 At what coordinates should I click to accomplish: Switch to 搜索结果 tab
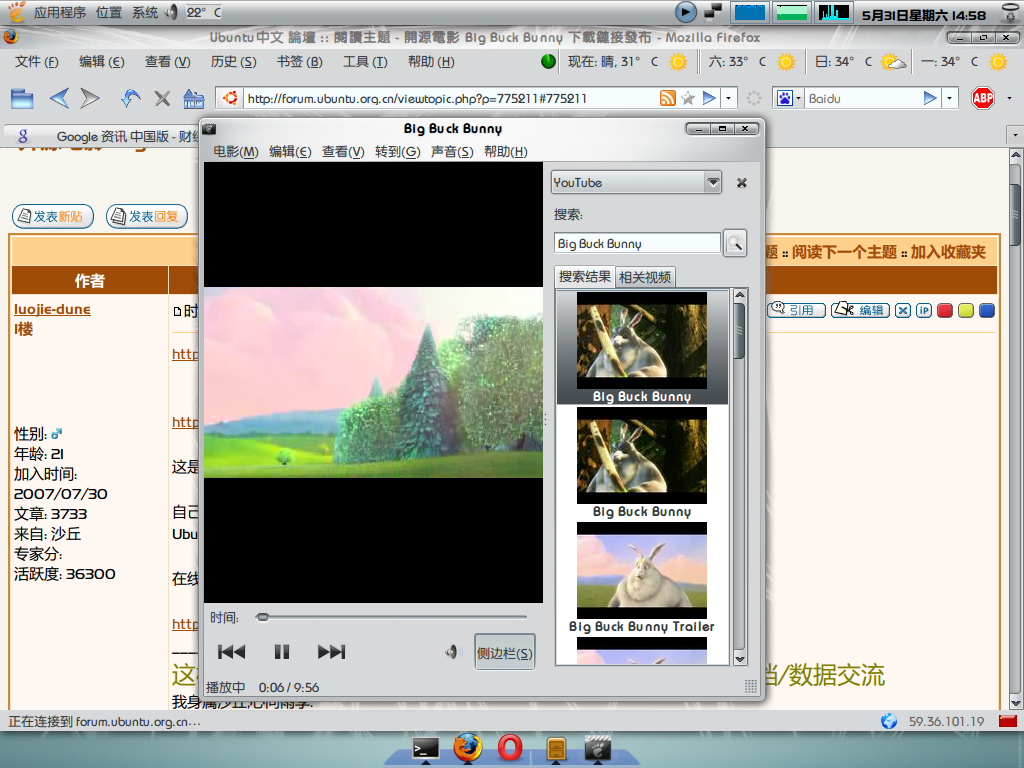(584, 277)
